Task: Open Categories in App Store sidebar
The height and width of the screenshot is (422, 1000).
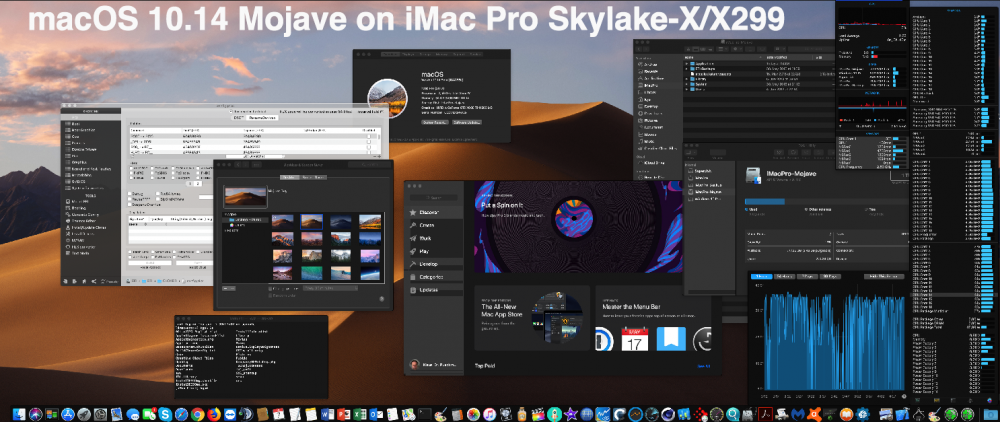Action: point(436,277)
